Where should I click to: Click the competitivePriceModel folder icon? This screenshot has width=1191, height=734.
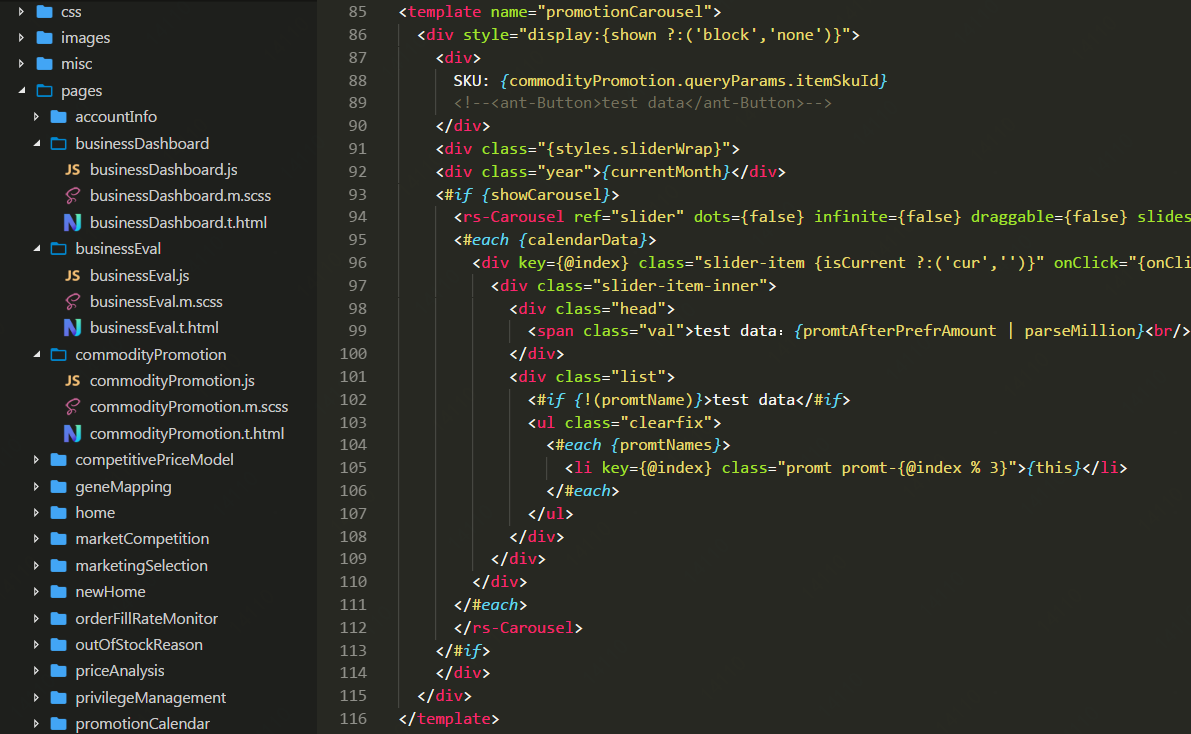[58, 460]
